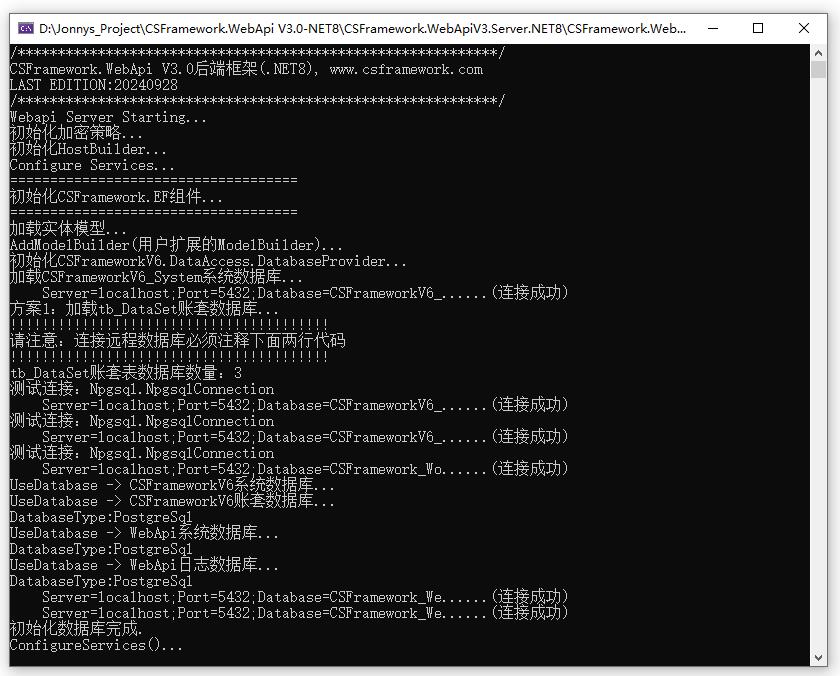Click the '初始化HostBuilder...' log line
840x676 pixels.
tap(85, 149)
